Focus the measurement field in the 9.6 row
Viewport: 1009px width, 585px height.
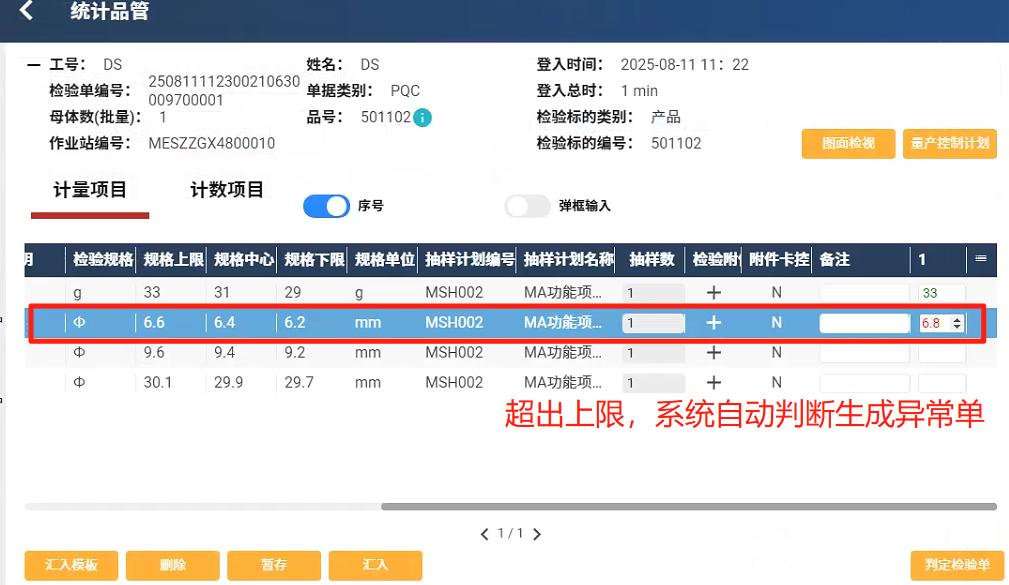[941, 353]
